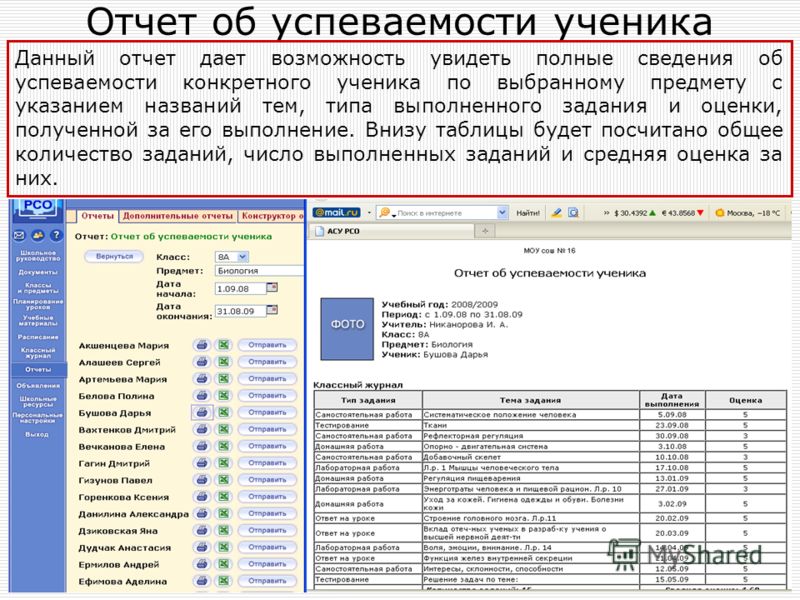The width and height of the screenshot is (800, 600).
Task: Export Белова Полина report to Excel
Action: click(x=223, y=396)
